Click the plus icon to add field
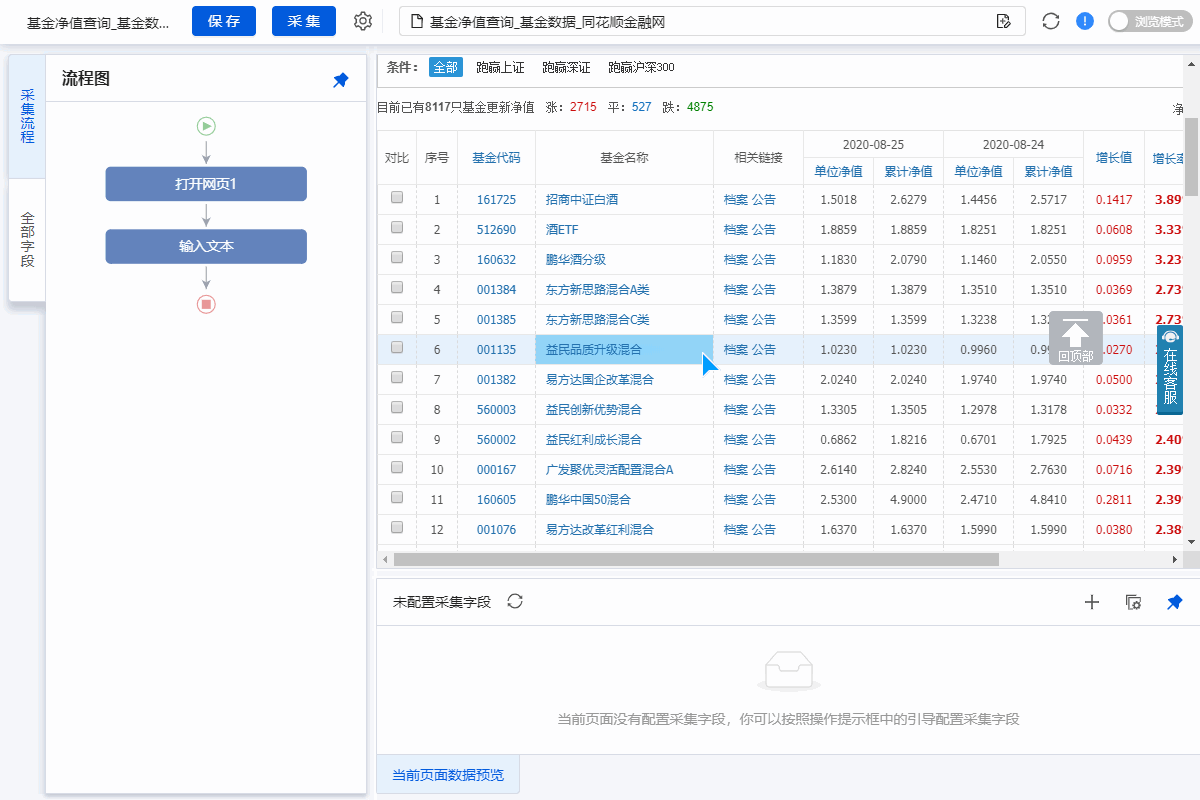The image size is (1200, 800). 1092,602
